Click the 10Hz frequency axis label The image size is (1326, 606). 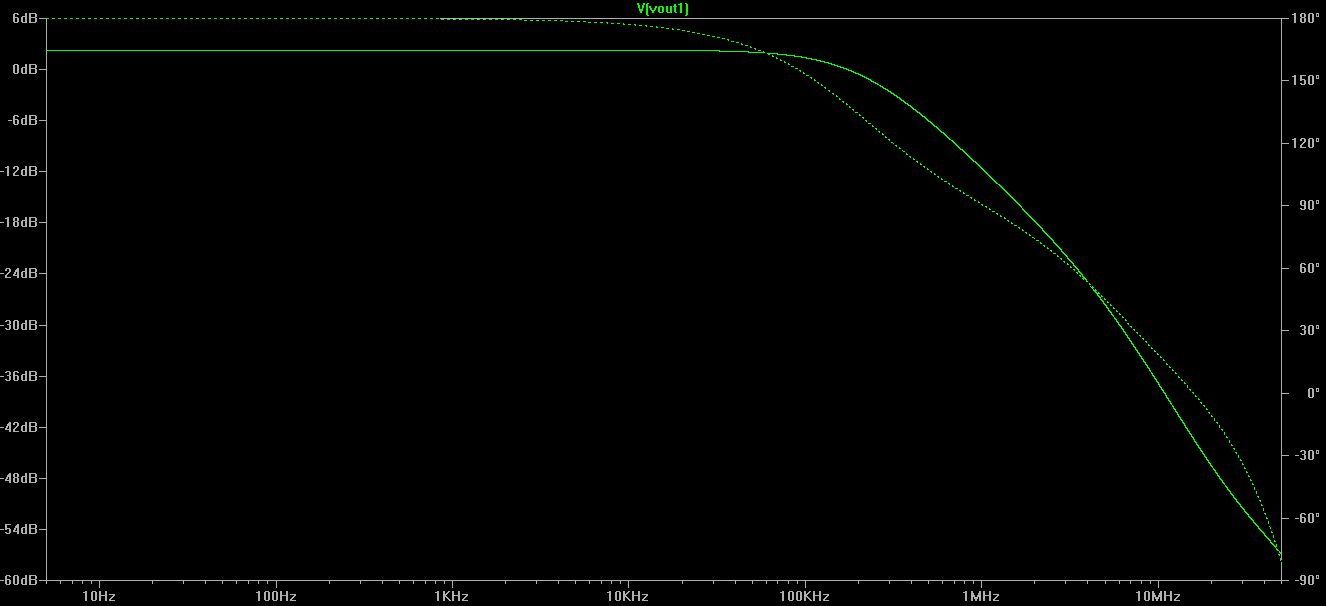[x=99, y=597]
